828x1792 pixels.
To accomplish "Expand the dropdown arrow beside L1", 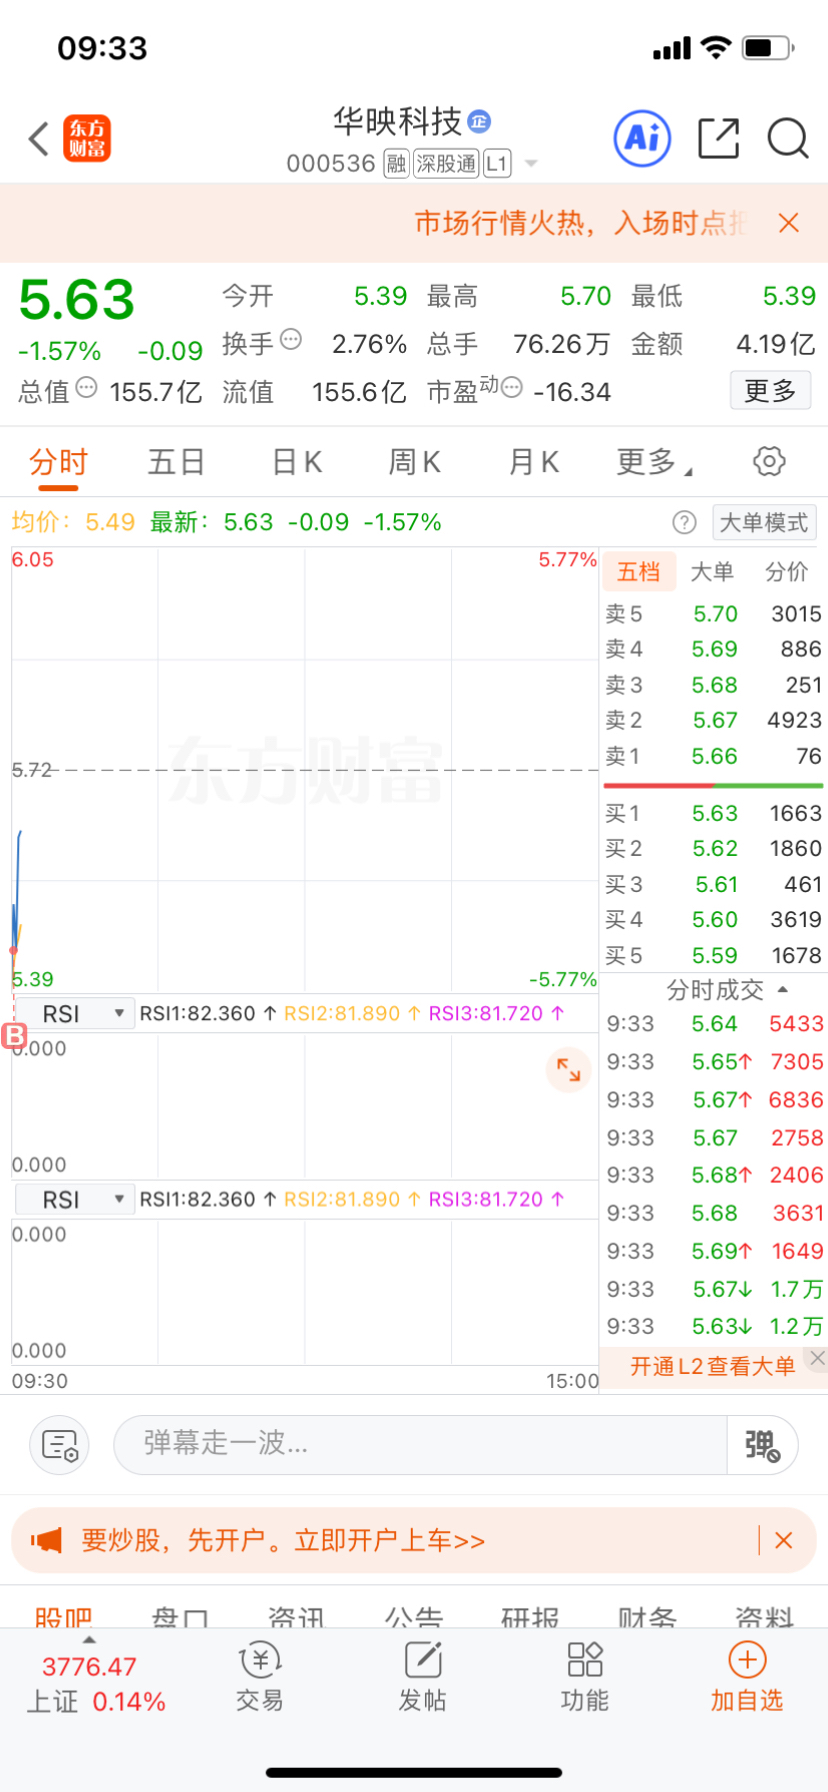I will pos(531,164).
